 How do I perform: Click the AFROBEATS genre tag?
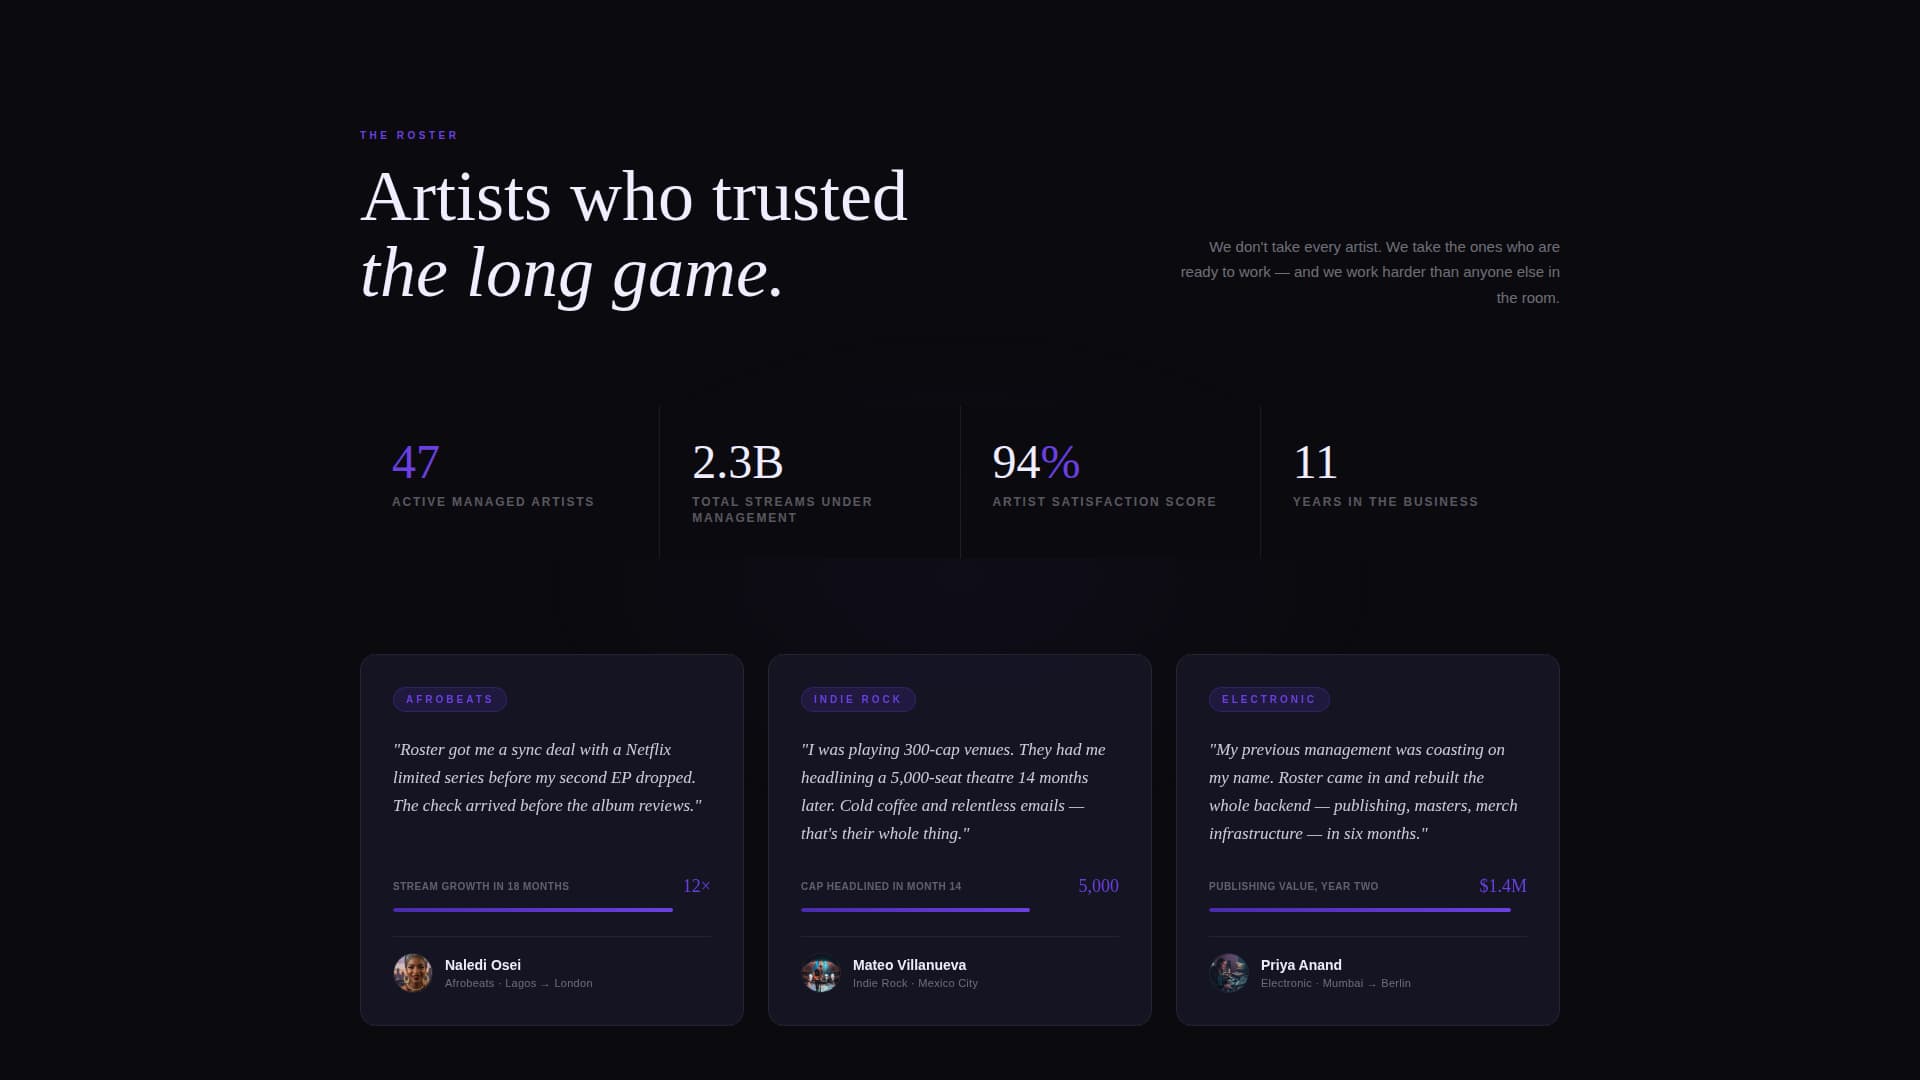click(x=450, y=699)
